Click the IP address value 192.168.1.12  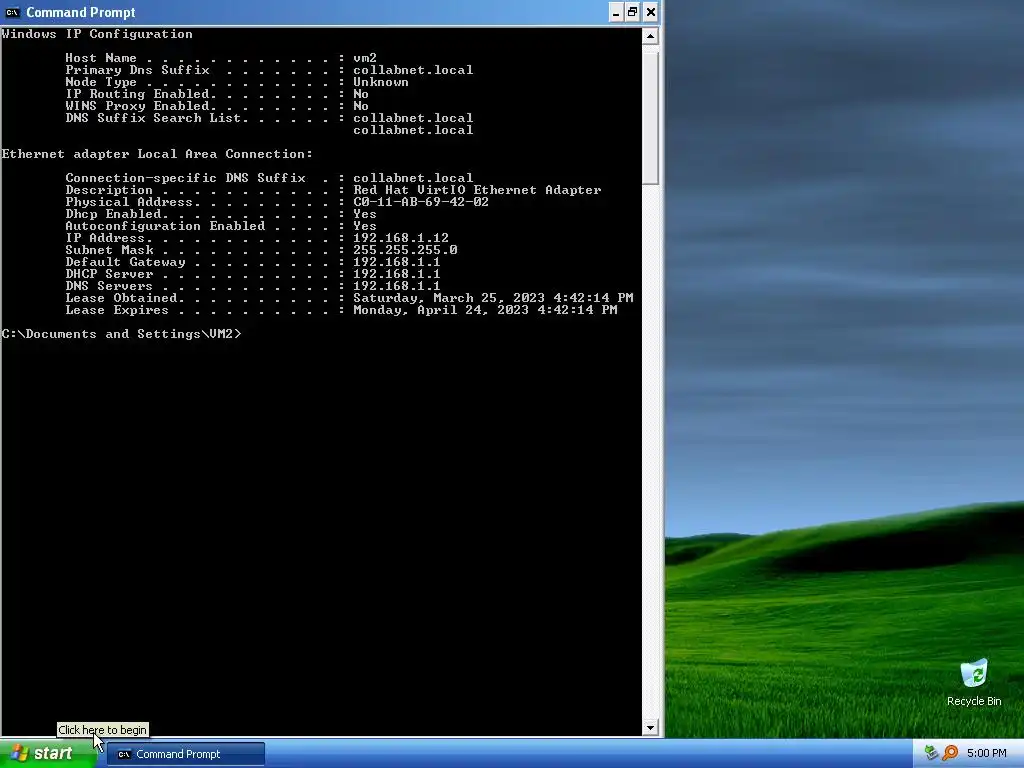click(401, 238)
